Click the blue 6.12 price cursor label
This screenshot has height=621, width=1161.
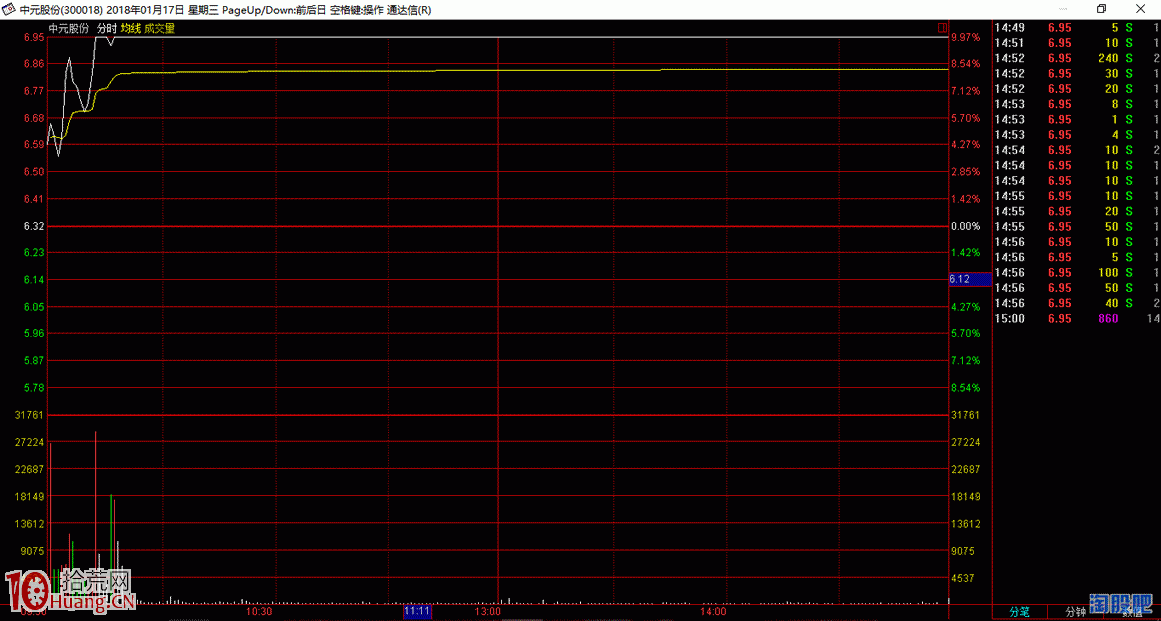969,279
